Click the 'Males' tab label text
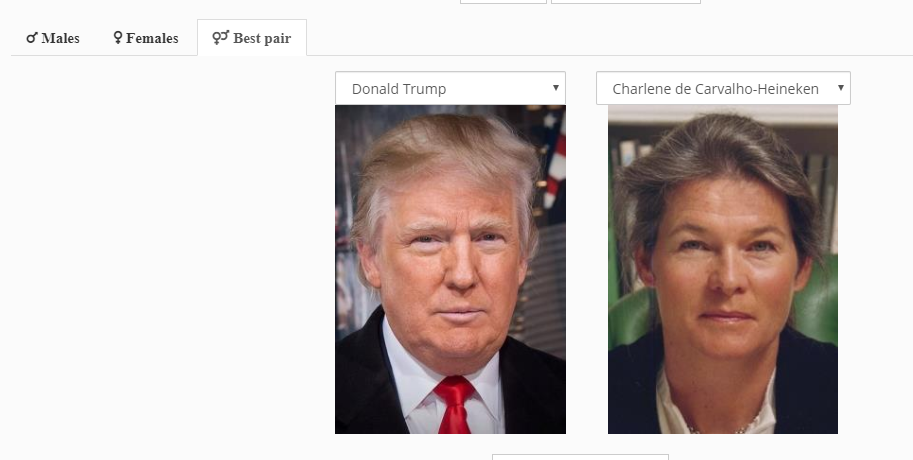 click(x=61, y=38)
